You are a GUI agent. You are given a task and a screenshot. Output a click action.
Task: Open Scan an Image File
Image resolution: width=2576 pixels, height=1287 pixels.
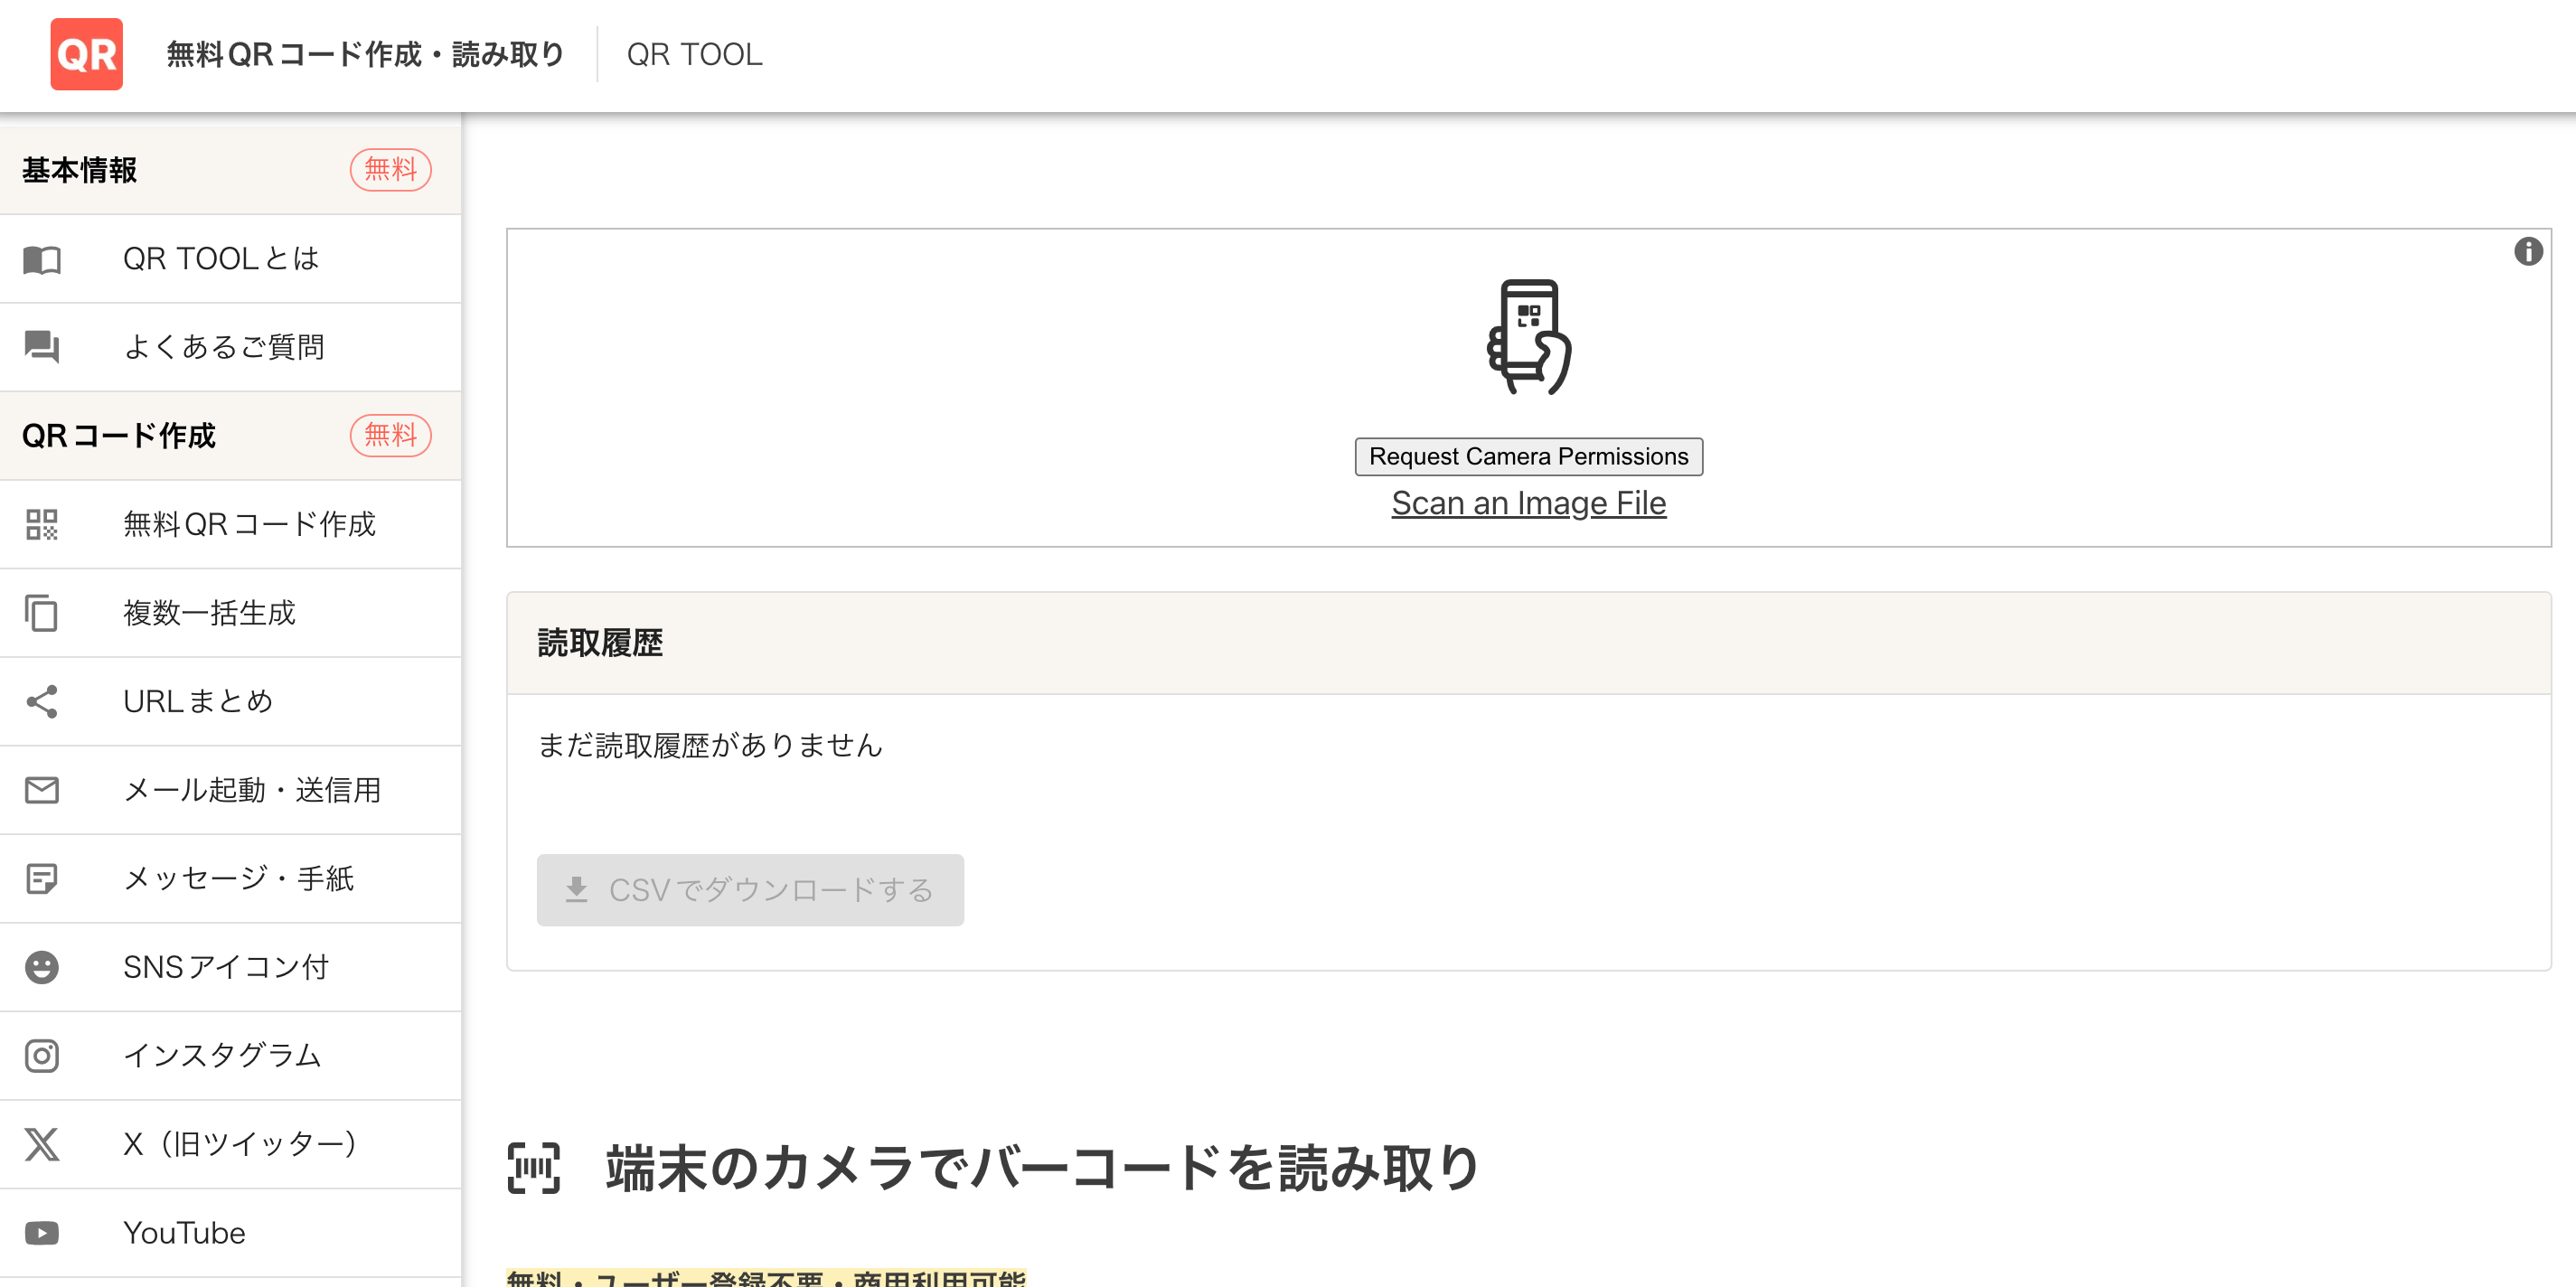pyautogui.click(x=1528, y=503)
